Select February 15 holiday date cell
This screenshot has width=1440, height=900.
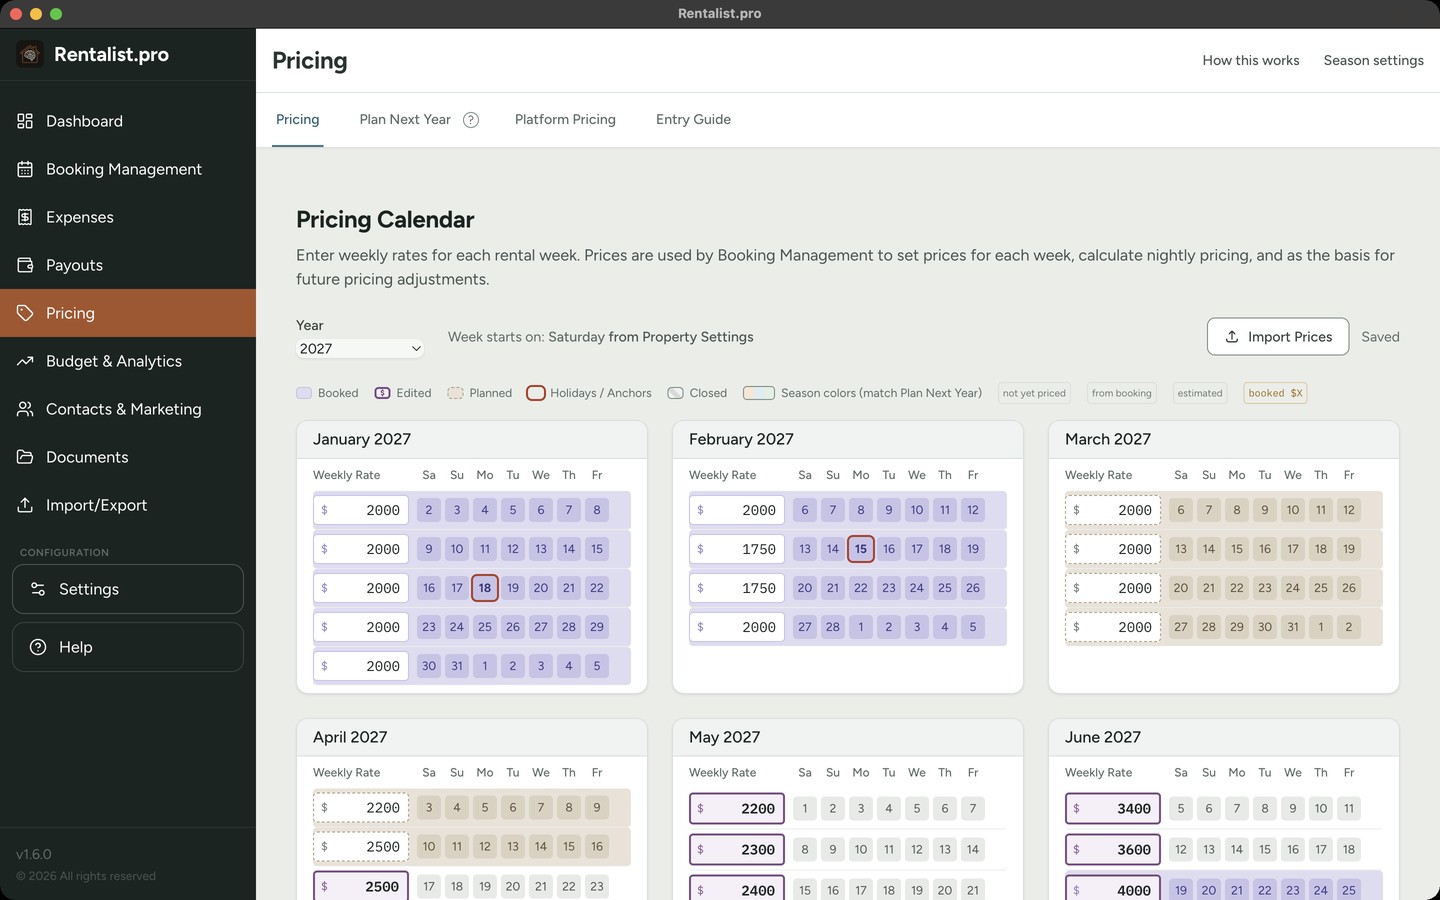pos(861,549)
